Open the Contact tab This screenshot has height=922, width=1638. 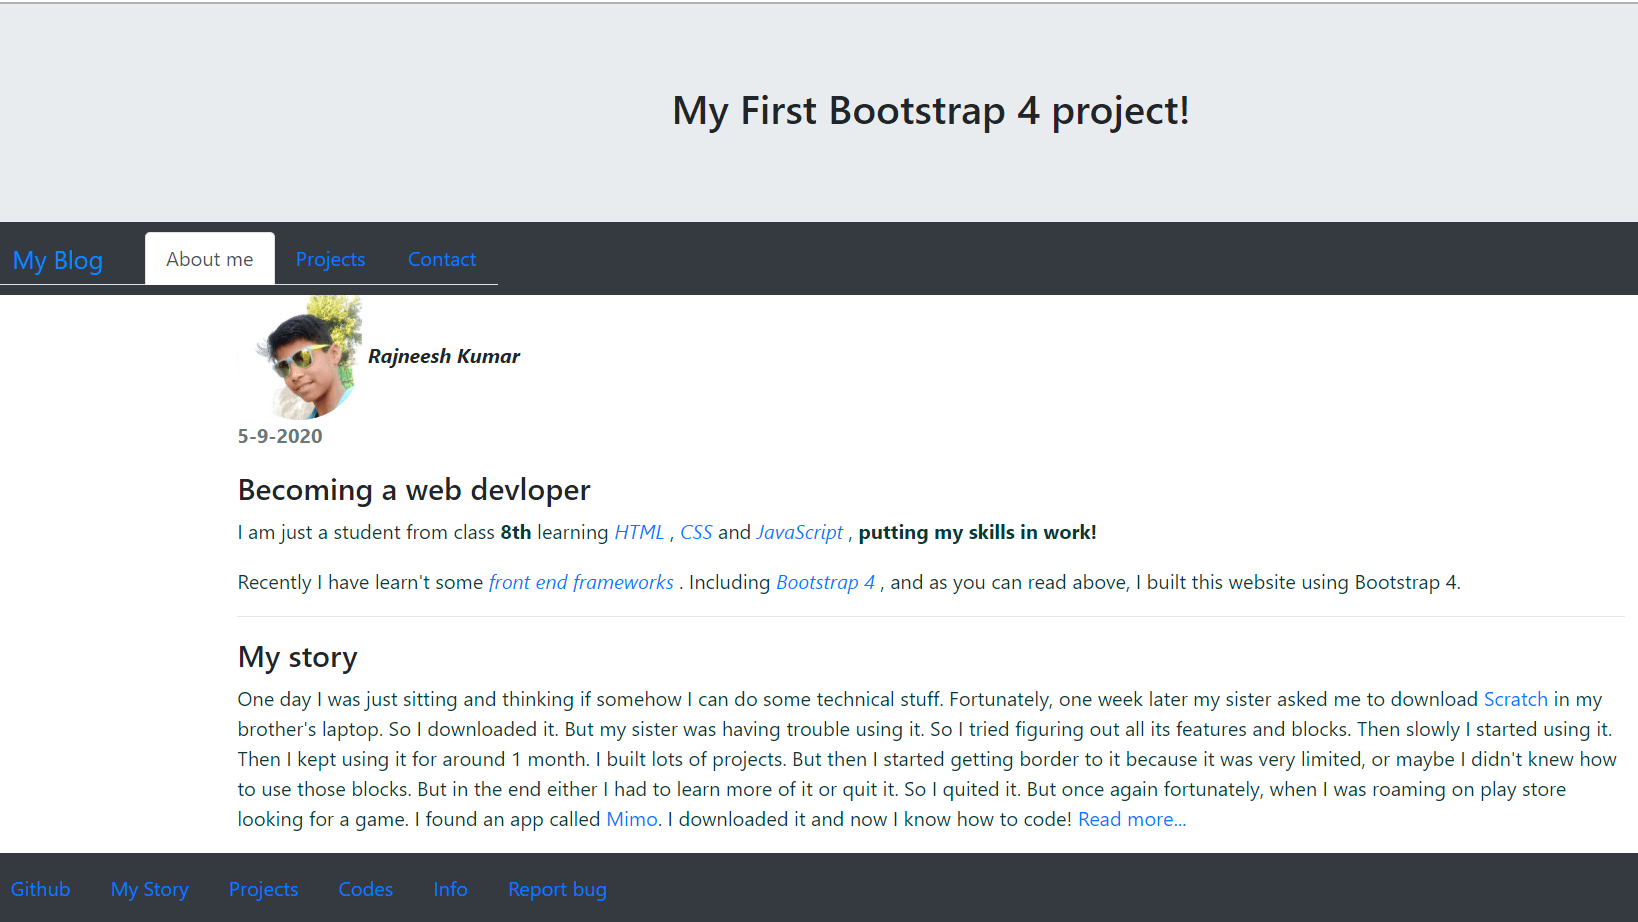coord(442,259)
